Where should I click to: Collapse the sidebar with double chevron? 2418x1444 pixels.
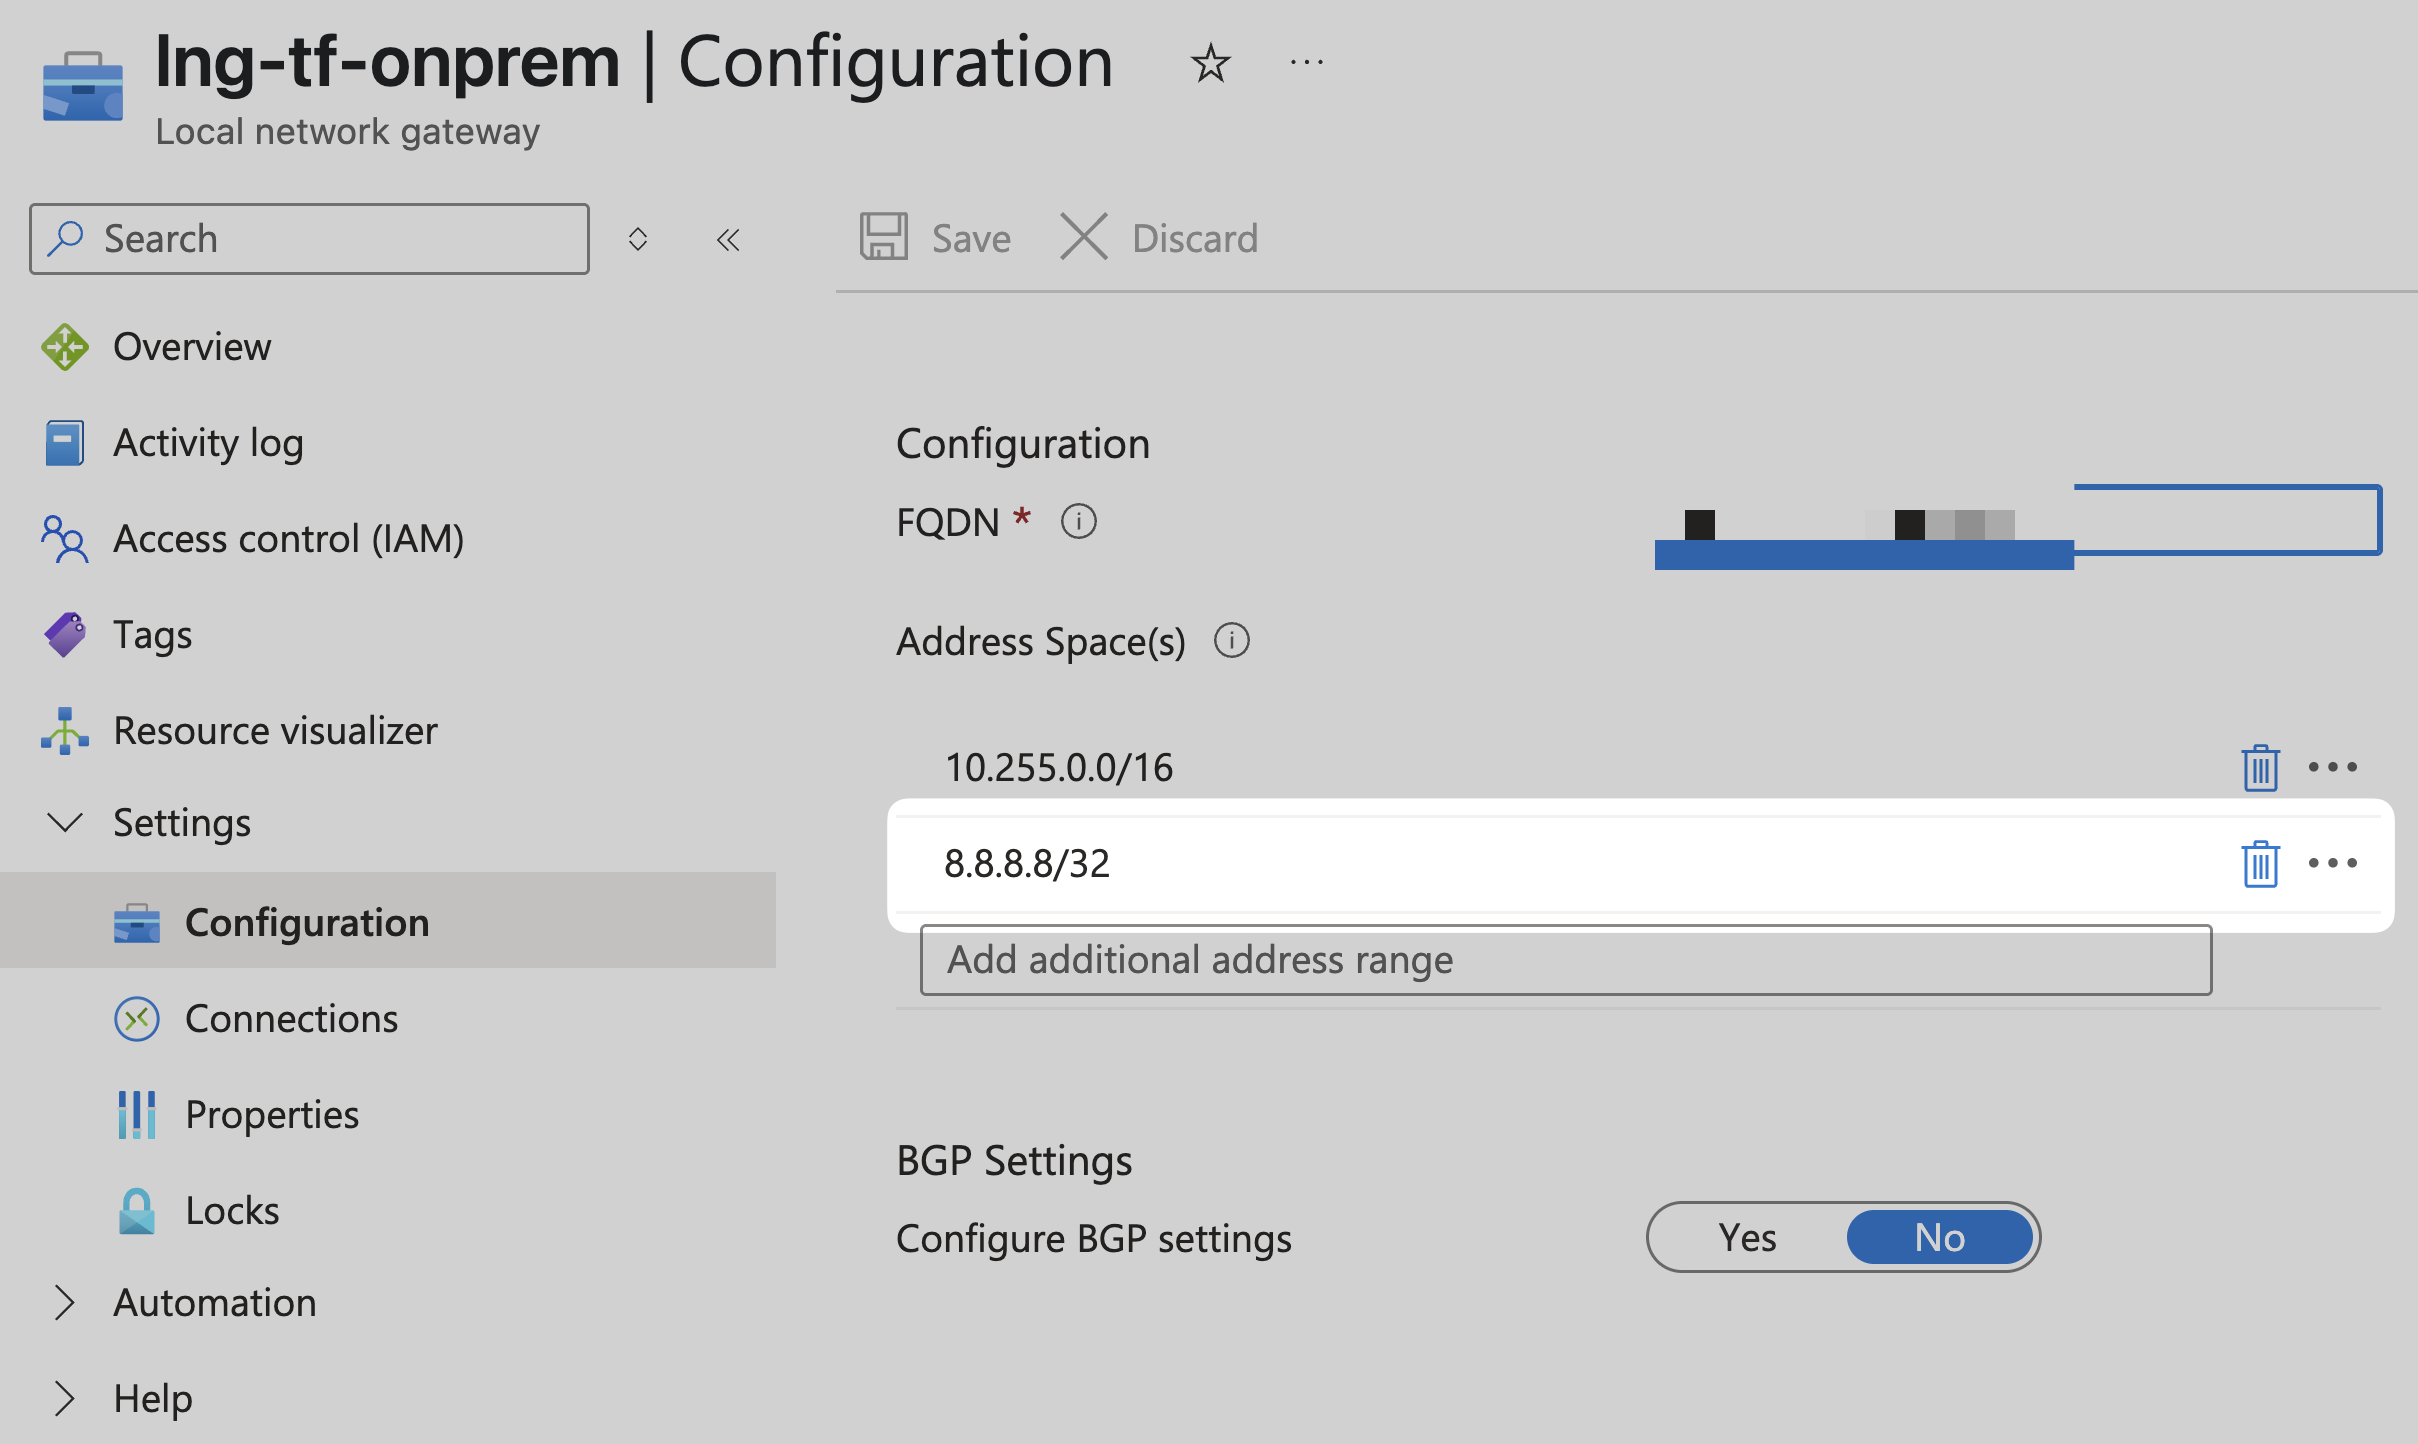(x=728, y=240)
